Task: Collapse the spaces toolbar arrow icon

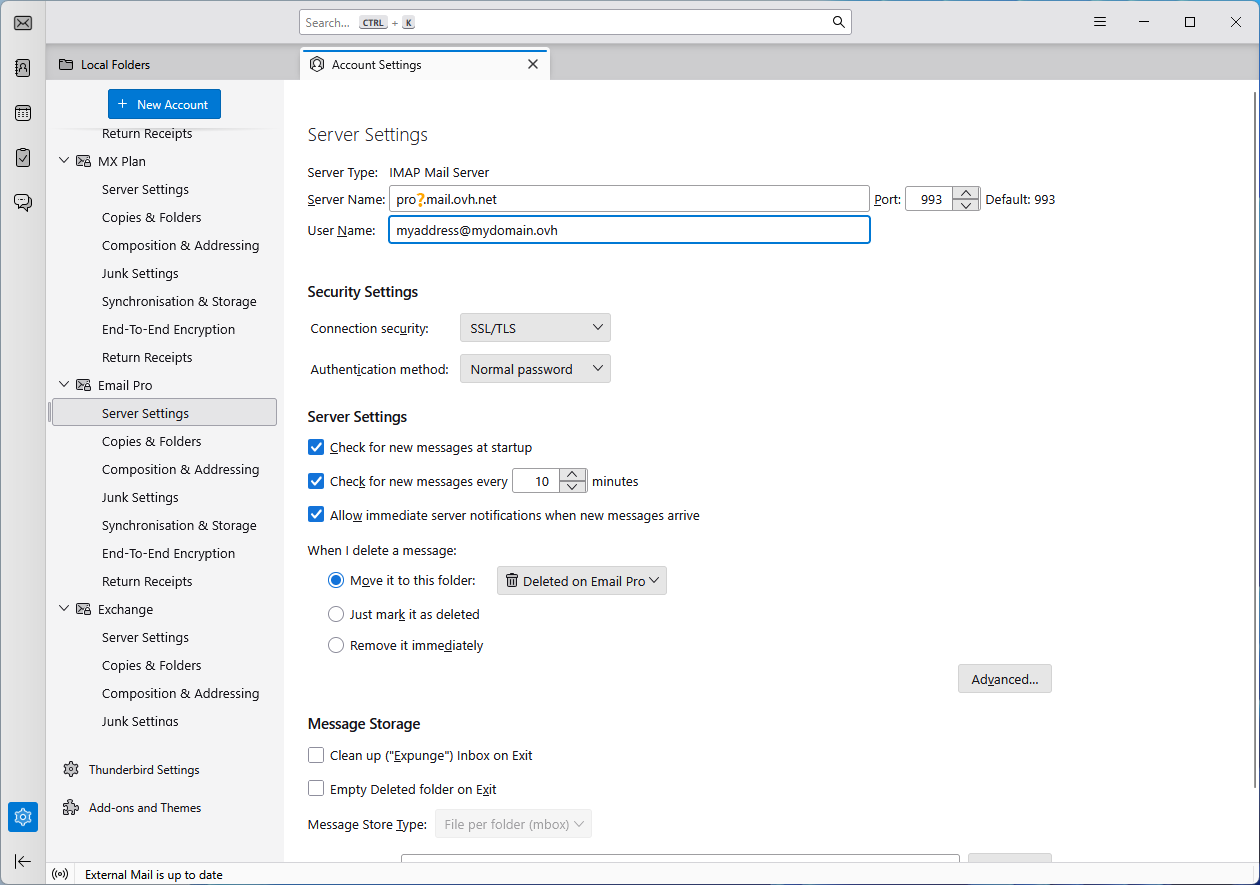Action: 23,861
